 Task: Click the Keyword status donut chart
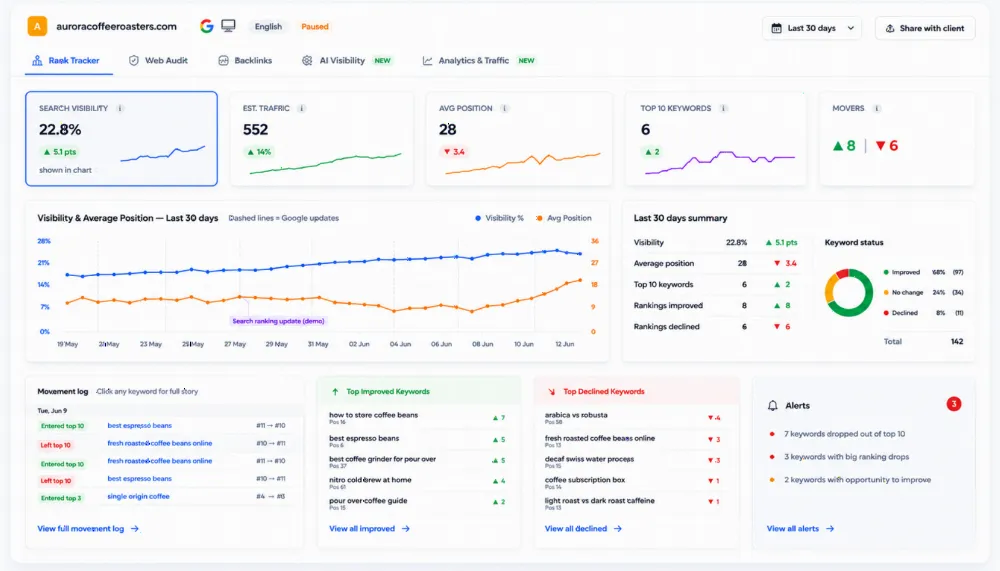[849, 292]
